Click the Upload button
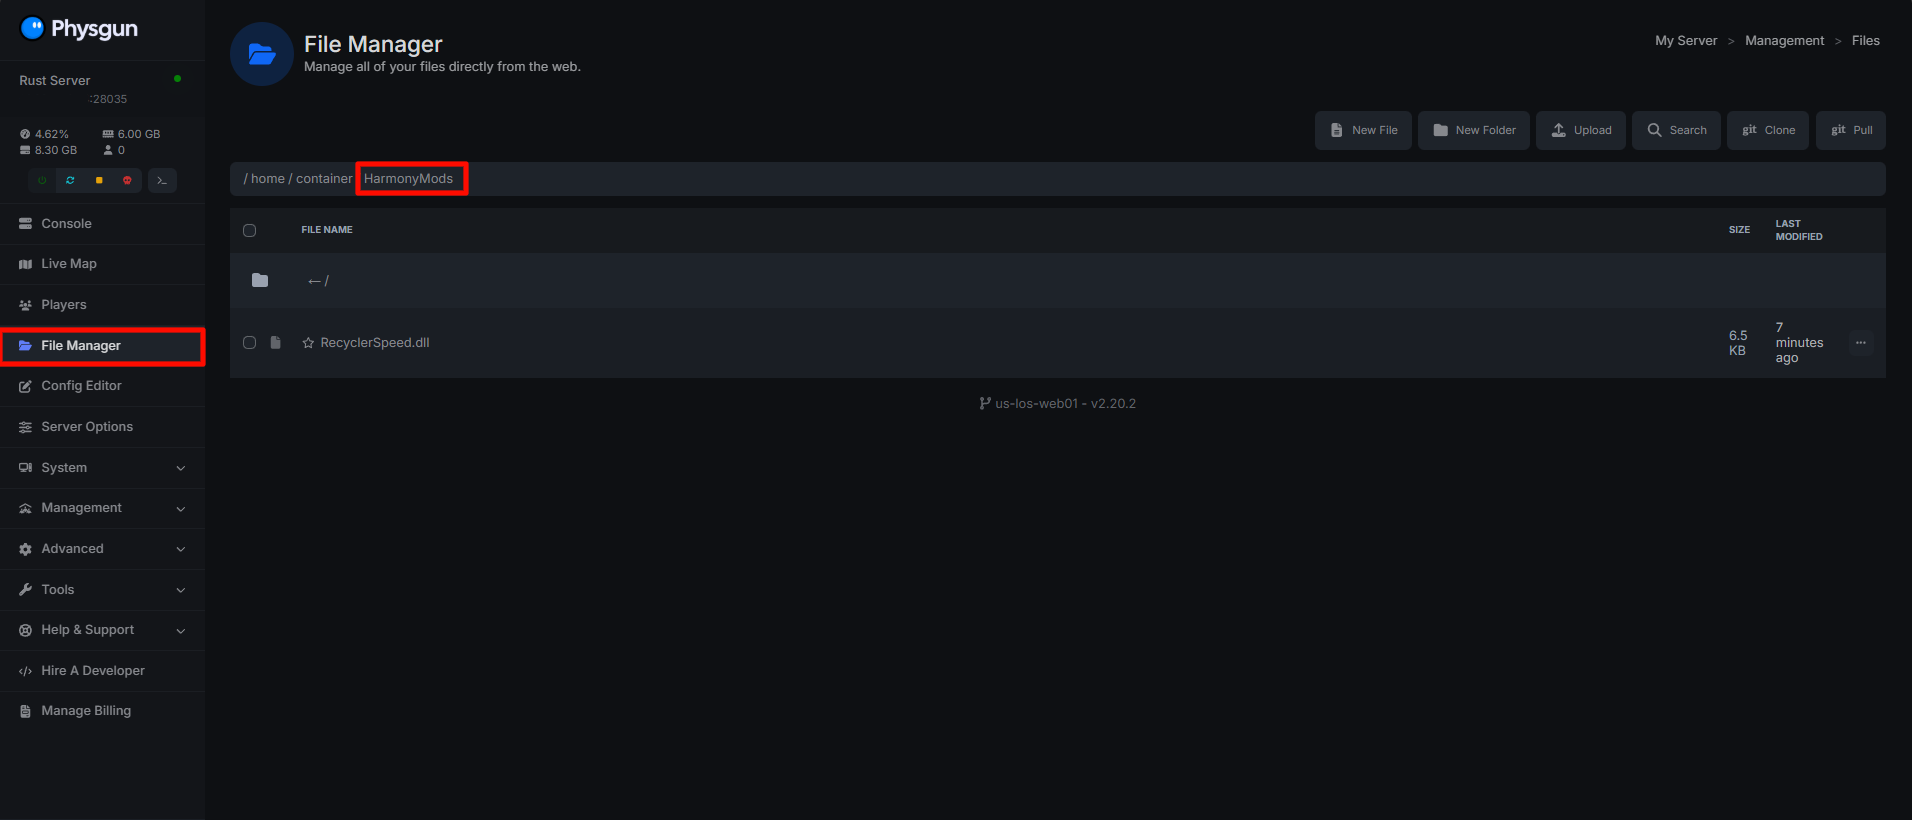 coord(1580,130)
